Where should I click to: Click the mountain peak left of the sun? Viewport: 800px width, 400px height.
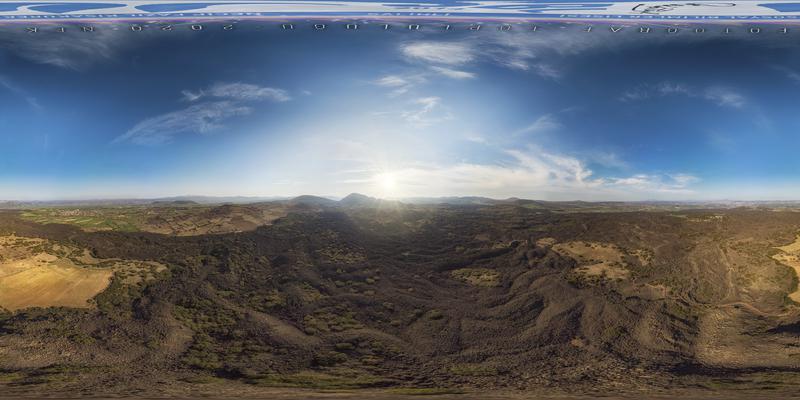[356, 198]
